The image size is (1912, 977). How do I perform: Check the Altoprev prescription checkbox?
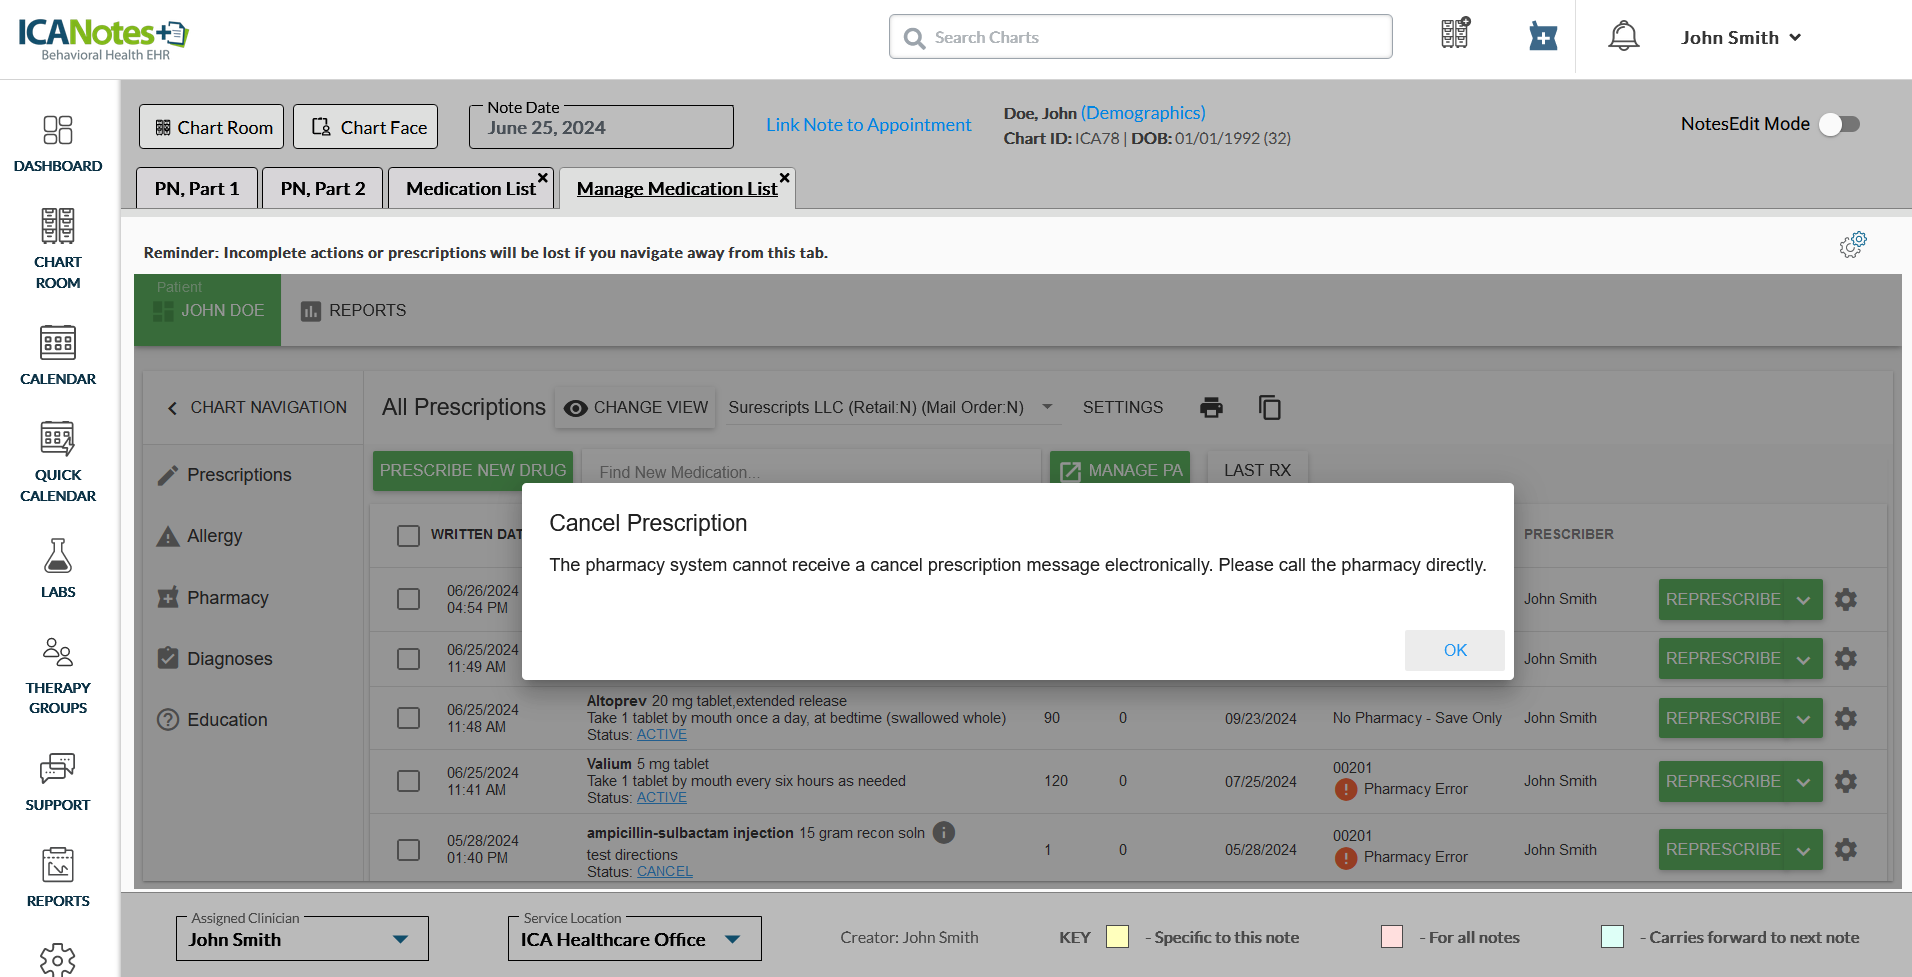[x=408, y=718]
